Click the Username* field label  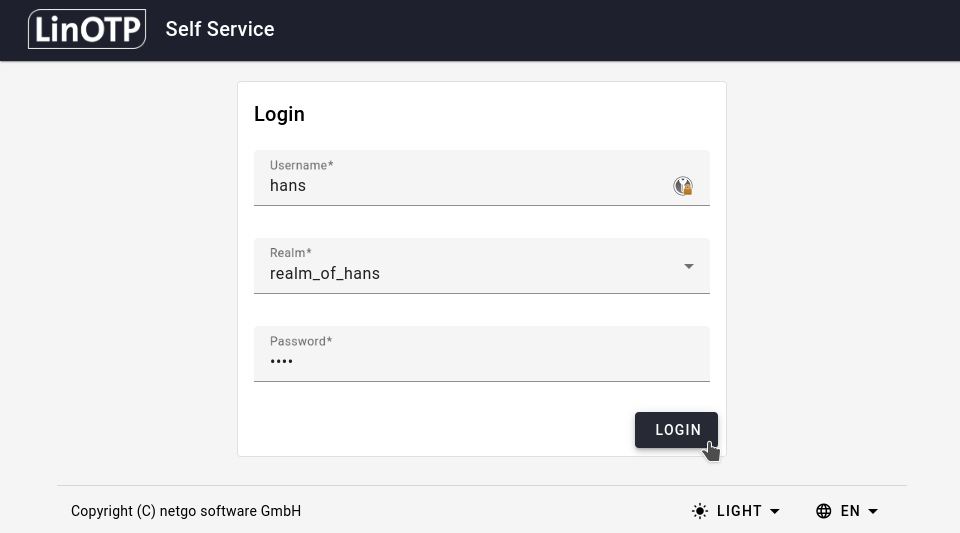pos(301,165)
